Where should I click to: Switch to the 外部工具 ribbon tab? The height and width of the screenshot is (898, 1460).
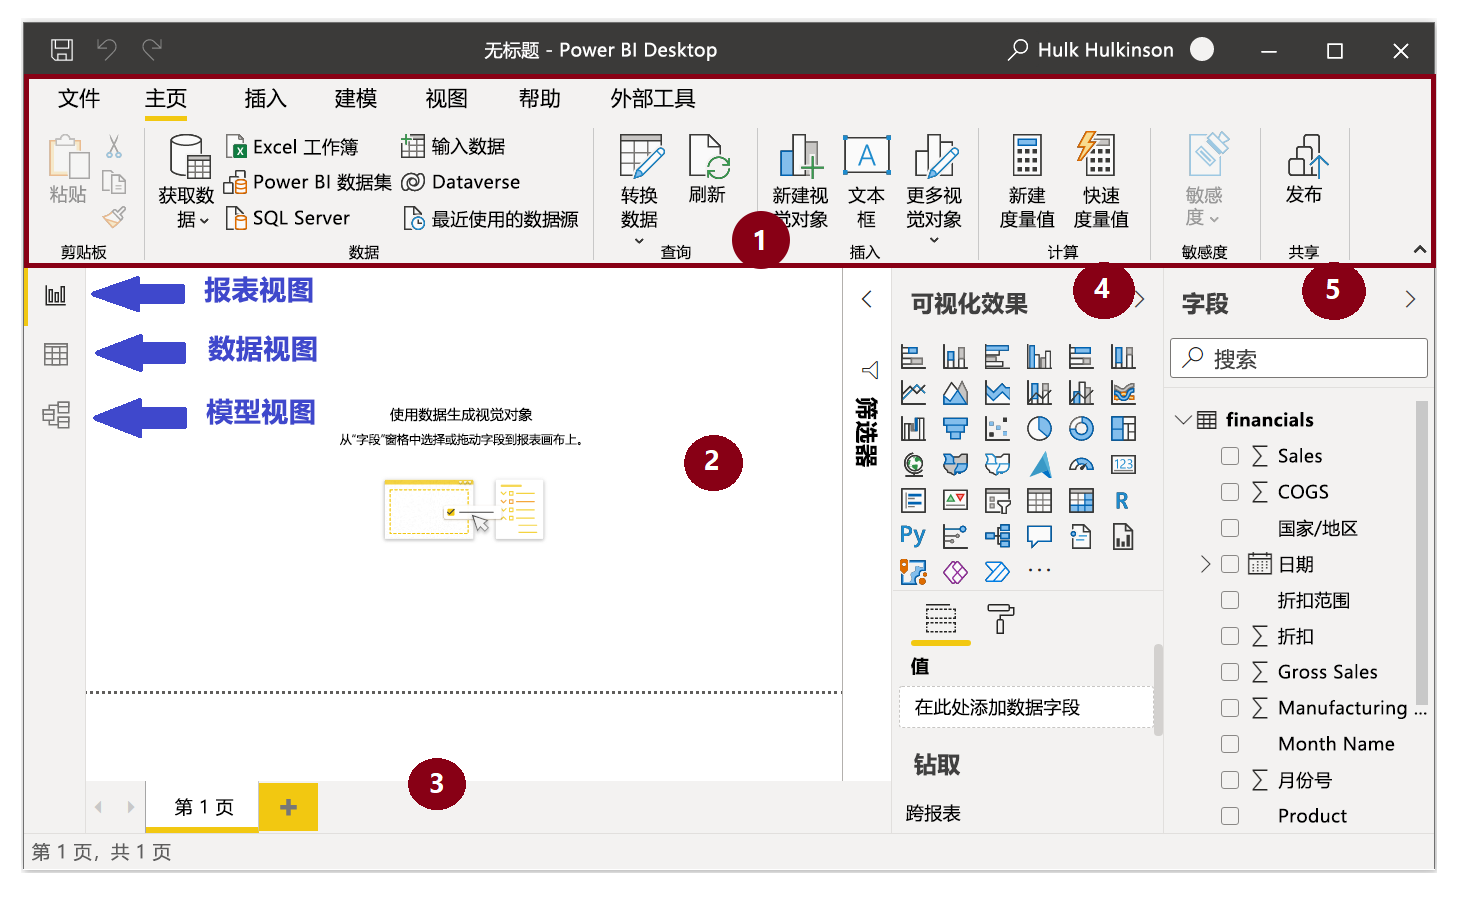click(653, 98)
